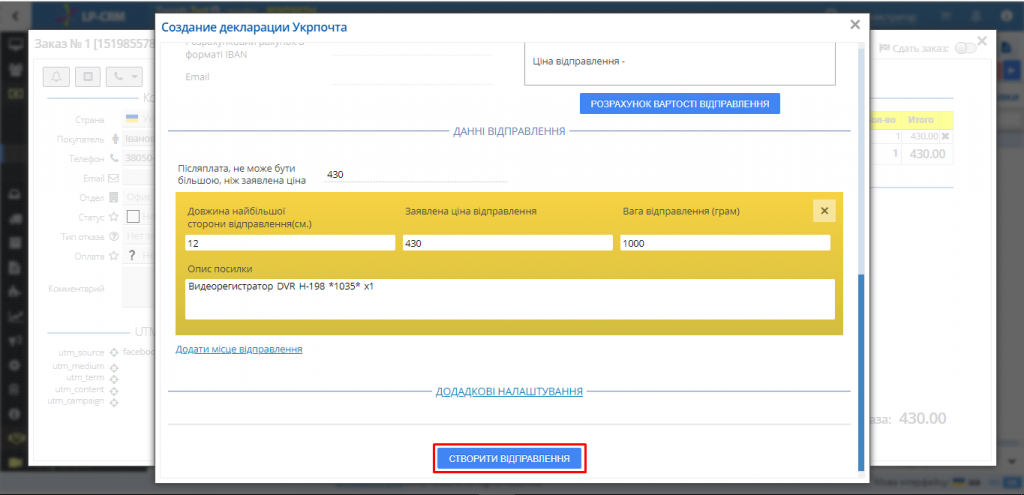1024x495 pixels.
Task: Close the Создание декларации Укрпочта dialog
Action: coord(855,24)
